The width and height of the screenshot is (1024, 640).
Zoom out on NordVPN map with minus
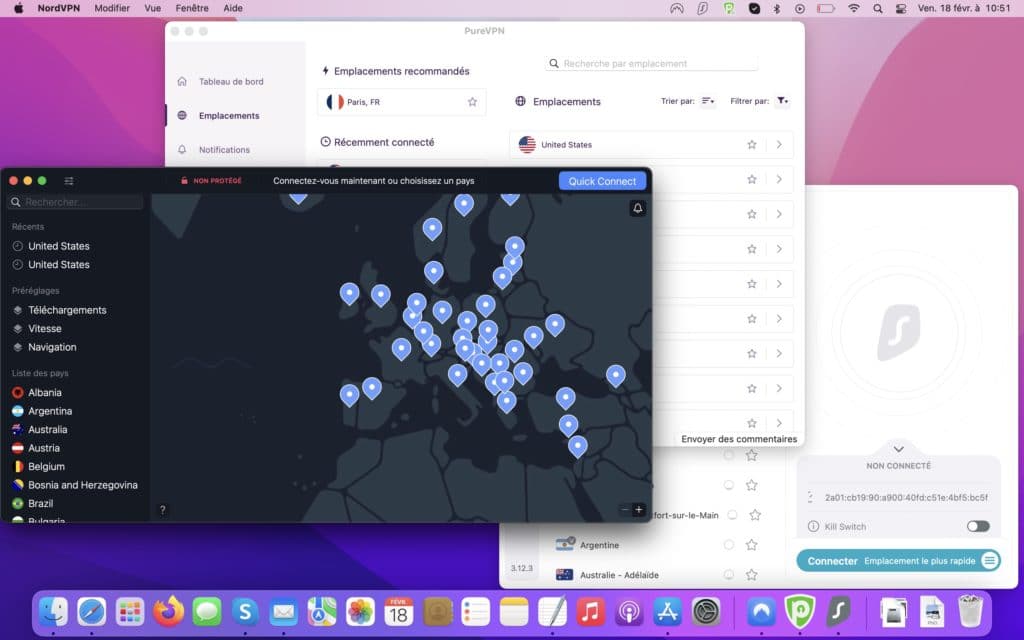pyautogui.click(x=625, y=509)
